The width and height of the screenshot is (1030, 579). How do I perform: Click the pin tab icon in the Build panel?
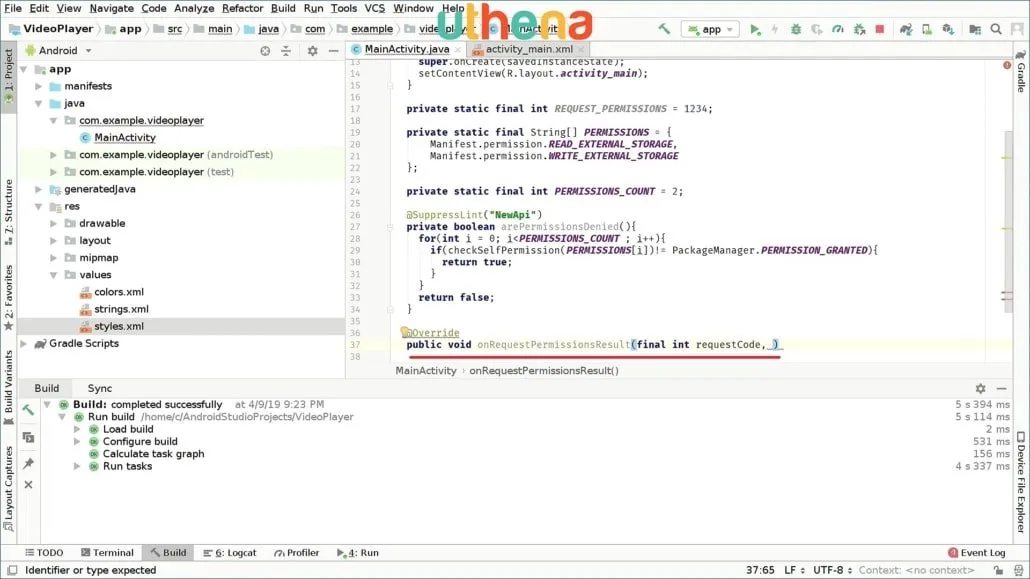28,463
